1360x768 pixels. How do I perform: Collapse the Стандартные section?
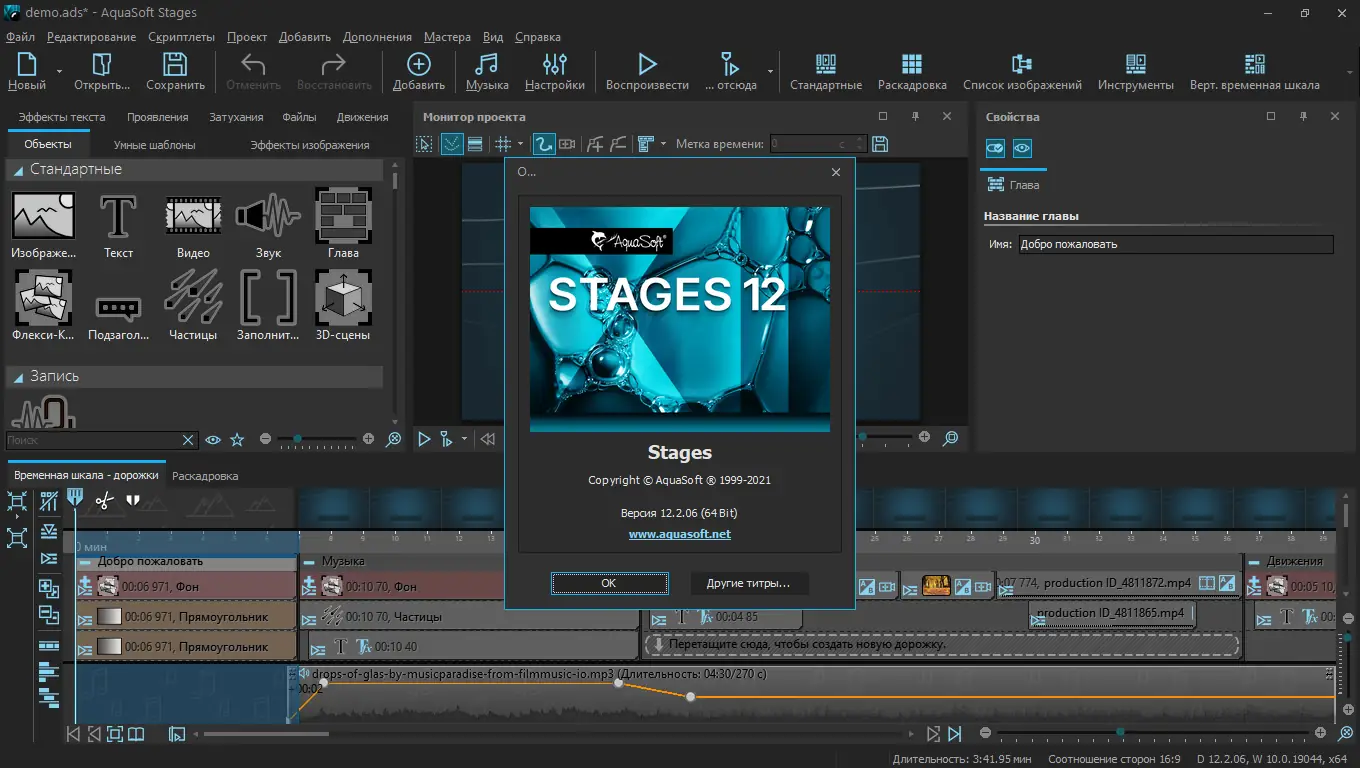click(18, 171)
